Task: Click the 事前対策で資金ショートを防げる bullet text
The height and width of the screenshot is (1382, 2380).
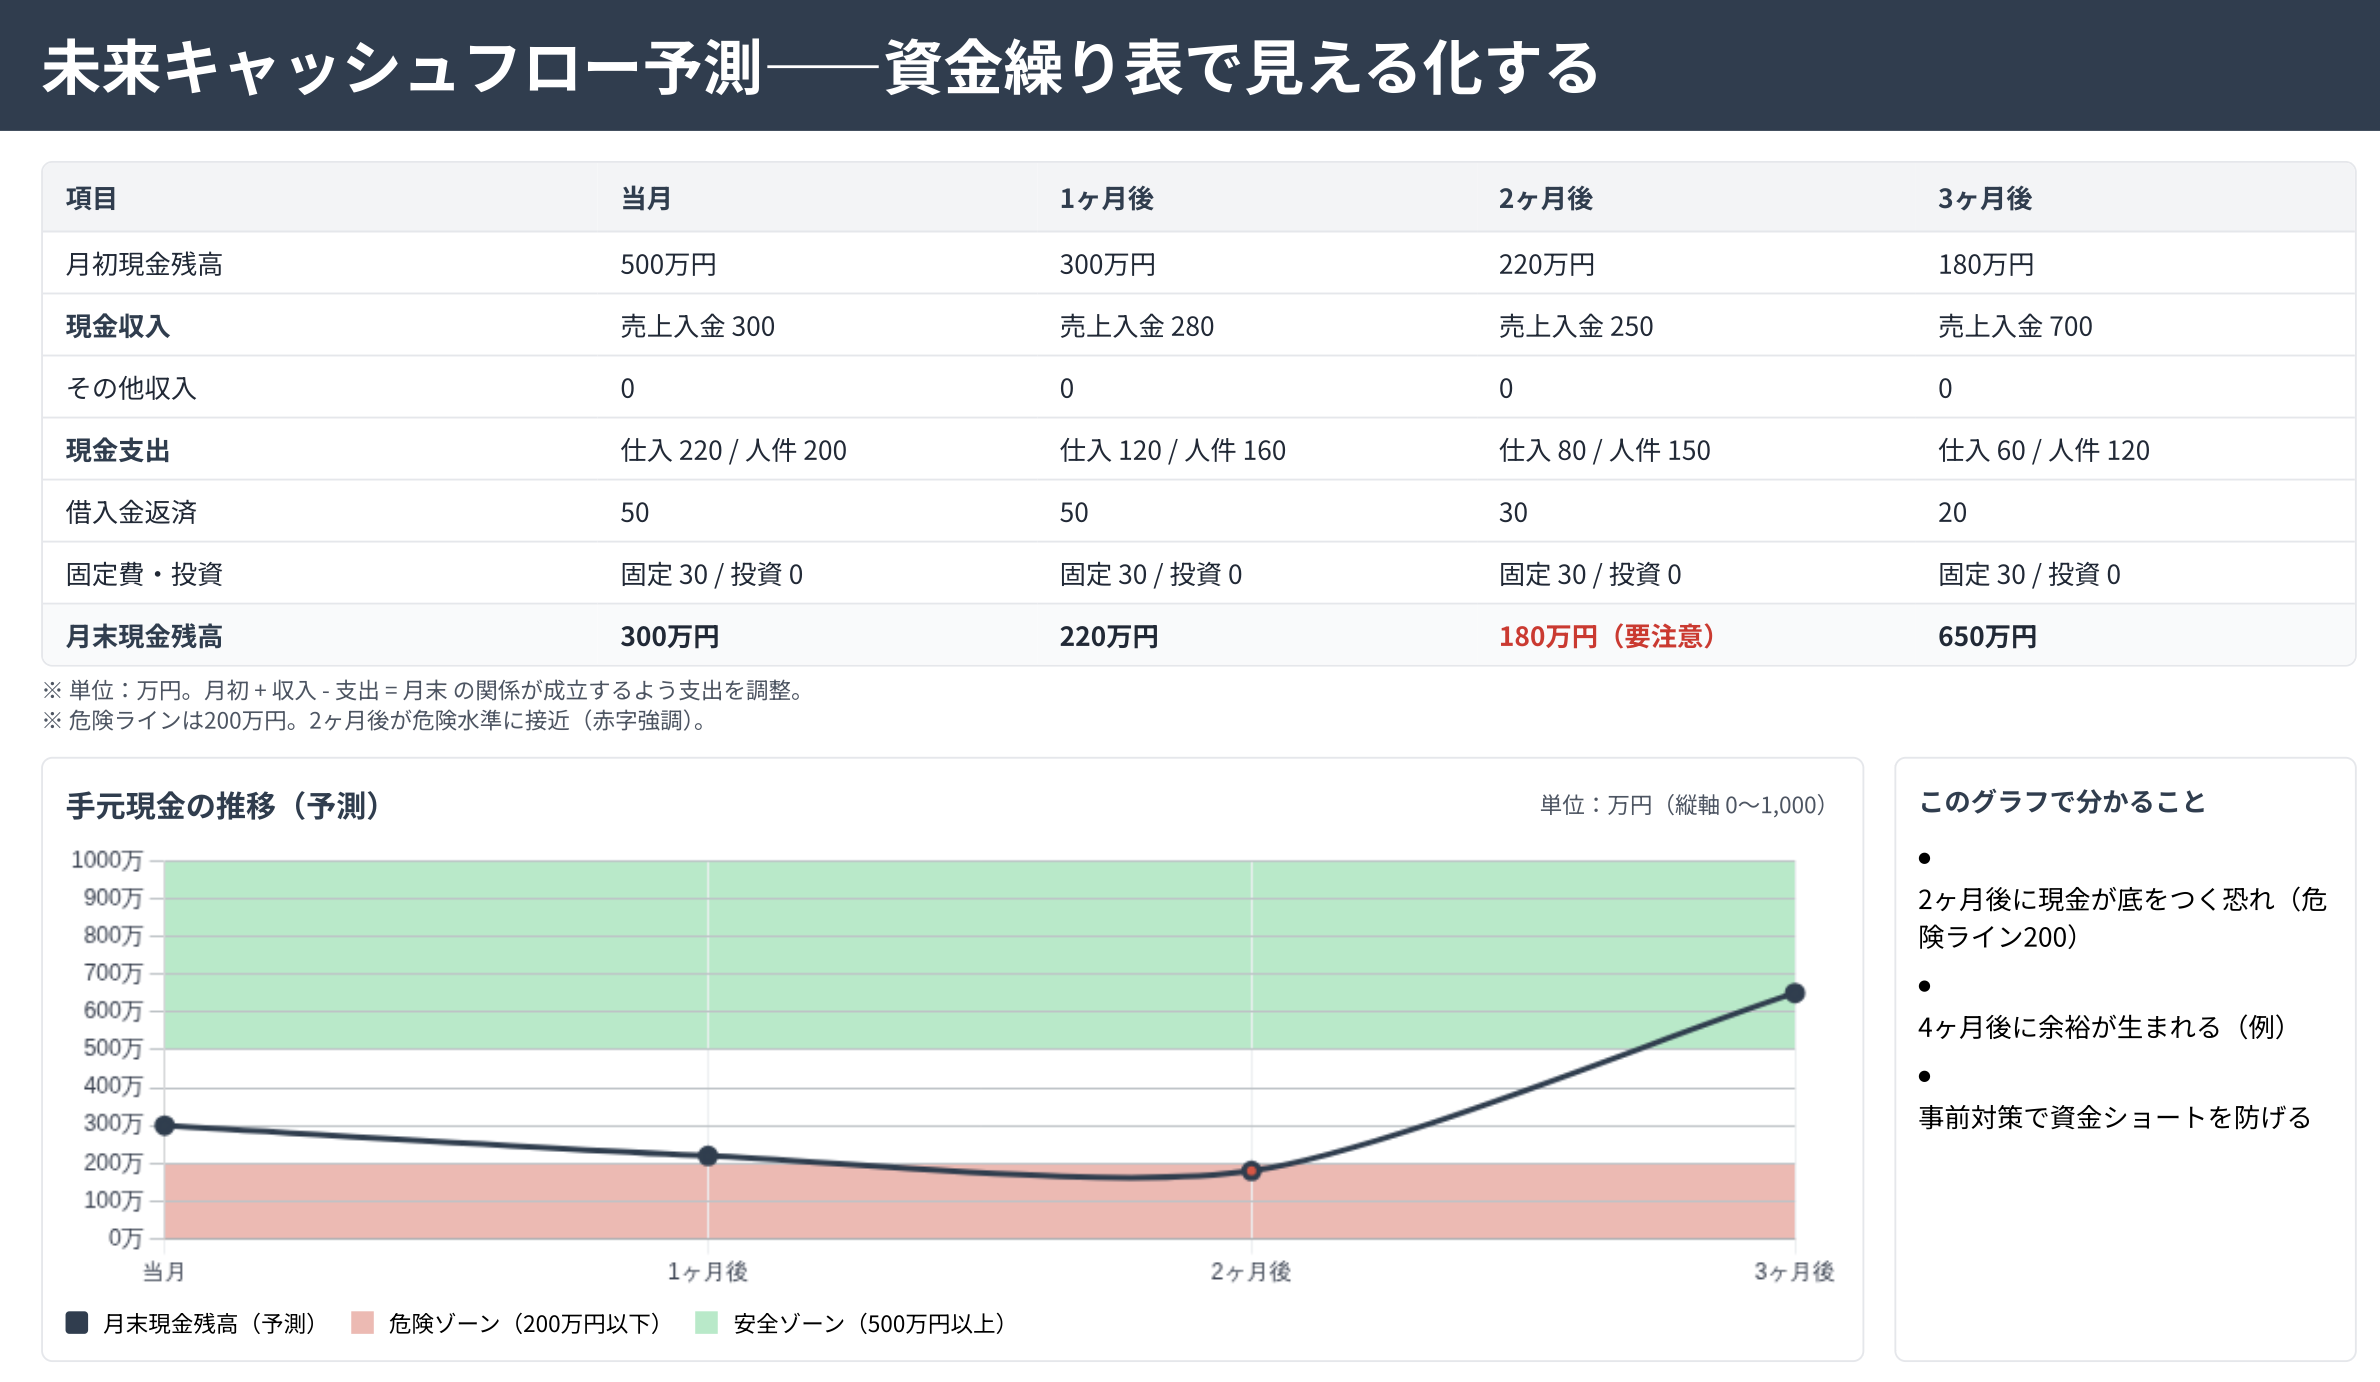Action: [2114, 1117]
